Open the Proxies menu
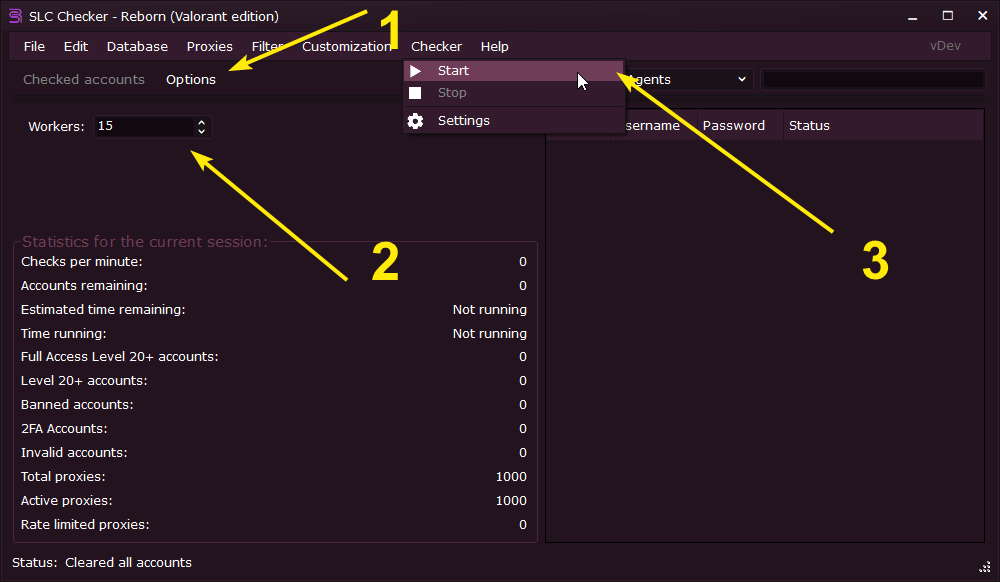Viewport: 1000px width, 582px height. point(209,47)
